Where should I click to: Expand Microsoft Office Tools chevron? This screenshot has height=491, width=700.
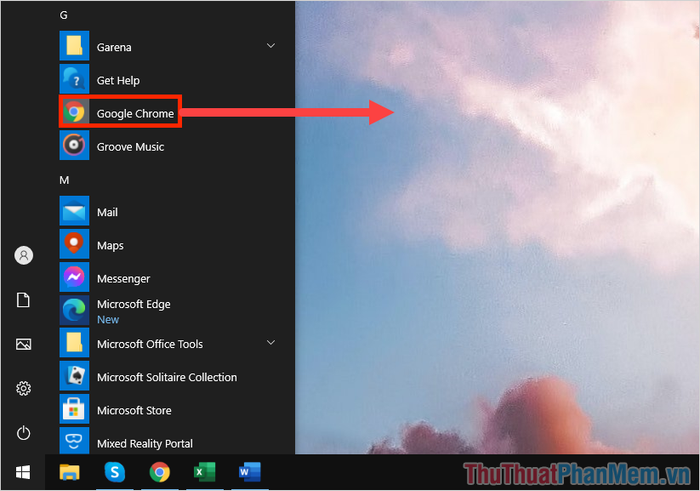pos(271,342)
